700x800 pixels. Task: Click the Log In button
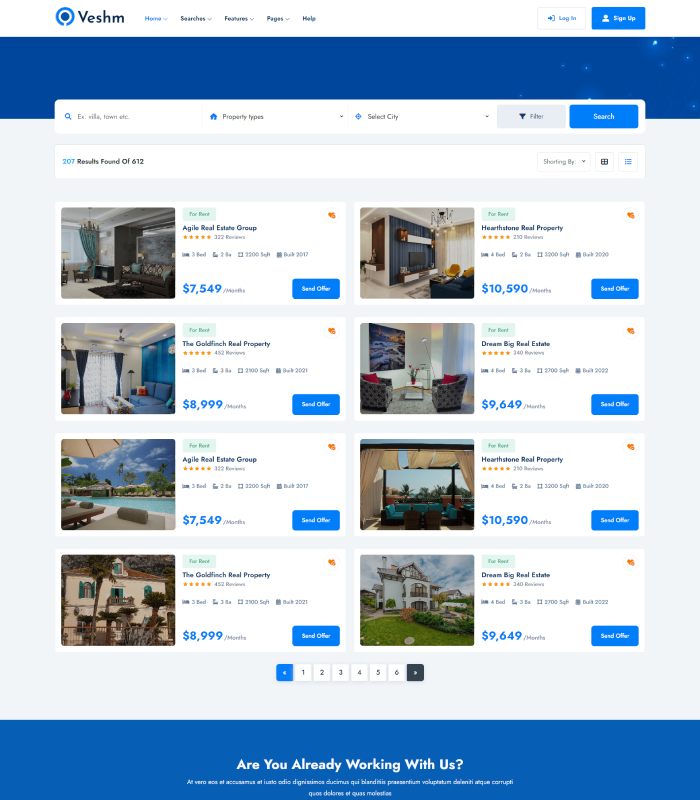pos(561,18)
